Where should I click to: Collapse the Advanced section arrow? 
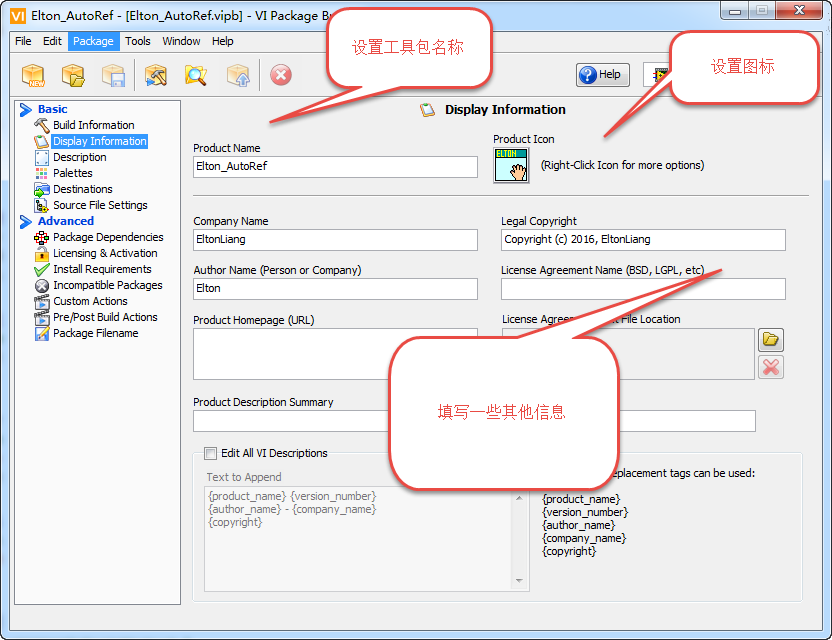25,221
